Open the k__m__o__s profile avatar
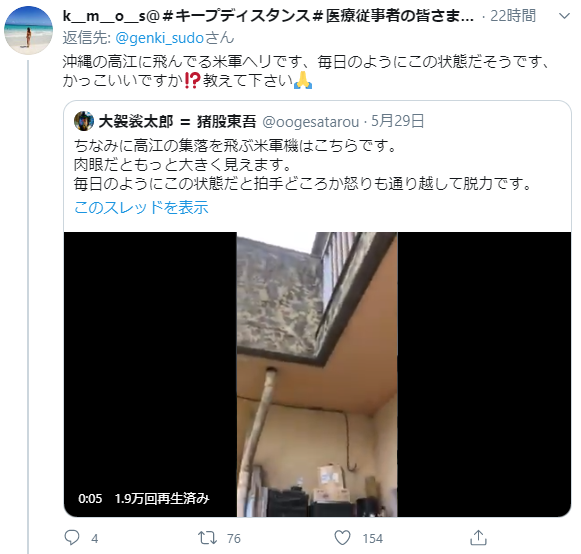The width and height of the screenshot is (581, 554). tap(29, 30)
